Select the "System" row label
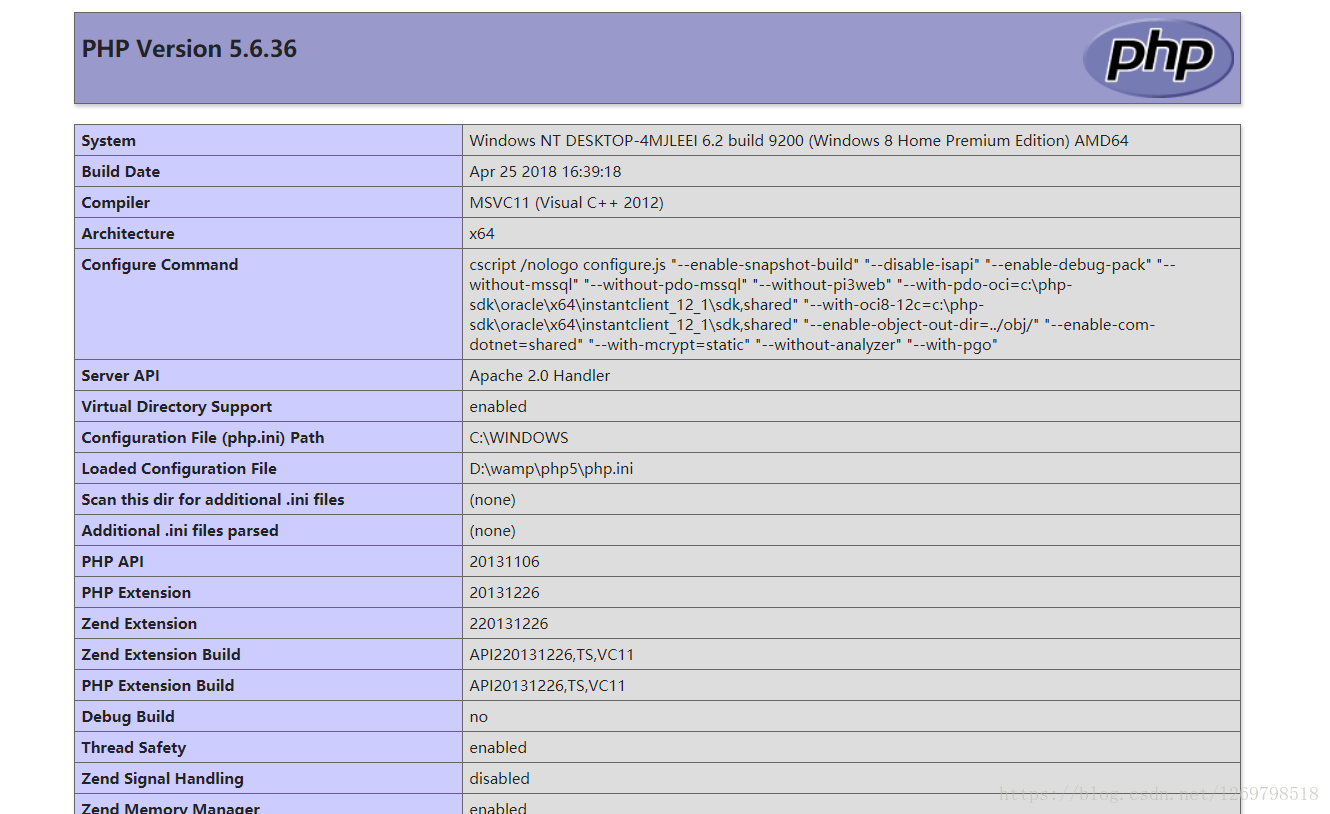 pos(109,141)
